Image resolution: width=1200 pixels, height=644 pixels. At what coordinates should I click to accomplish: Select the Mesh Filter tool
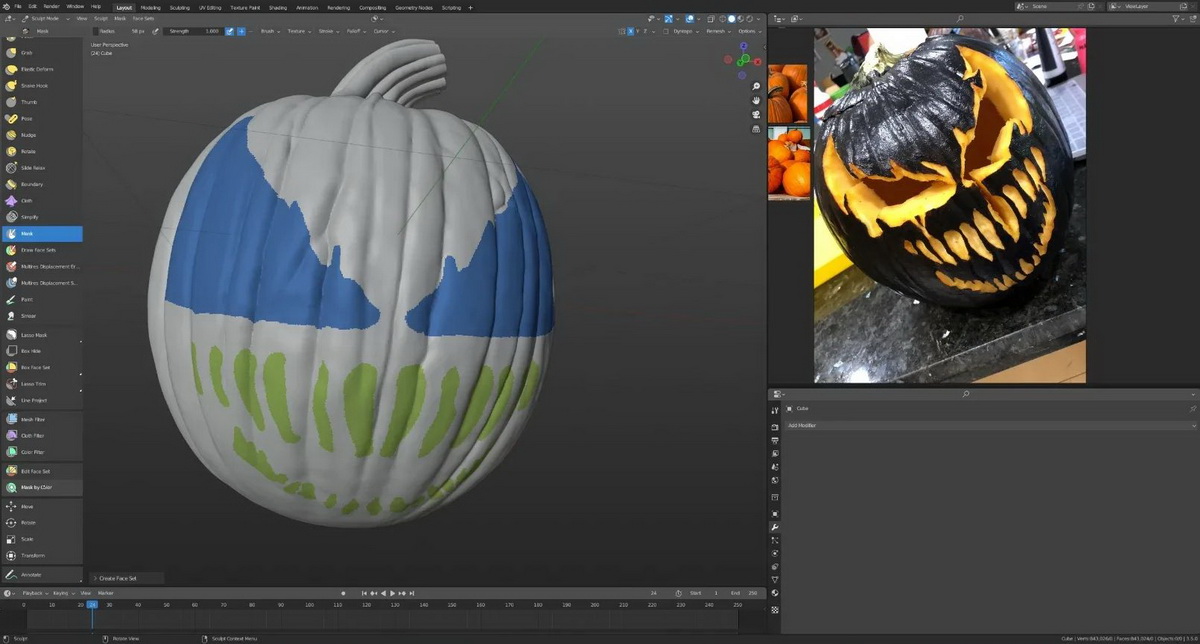[41, 419]
